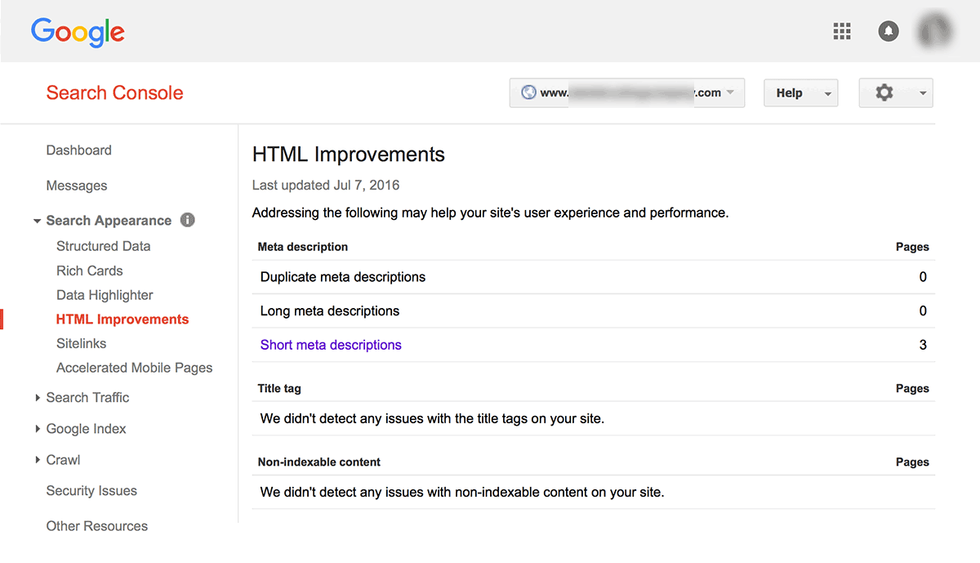Open the blurred account avatar
Screen dimensions: 980x563
935,31
